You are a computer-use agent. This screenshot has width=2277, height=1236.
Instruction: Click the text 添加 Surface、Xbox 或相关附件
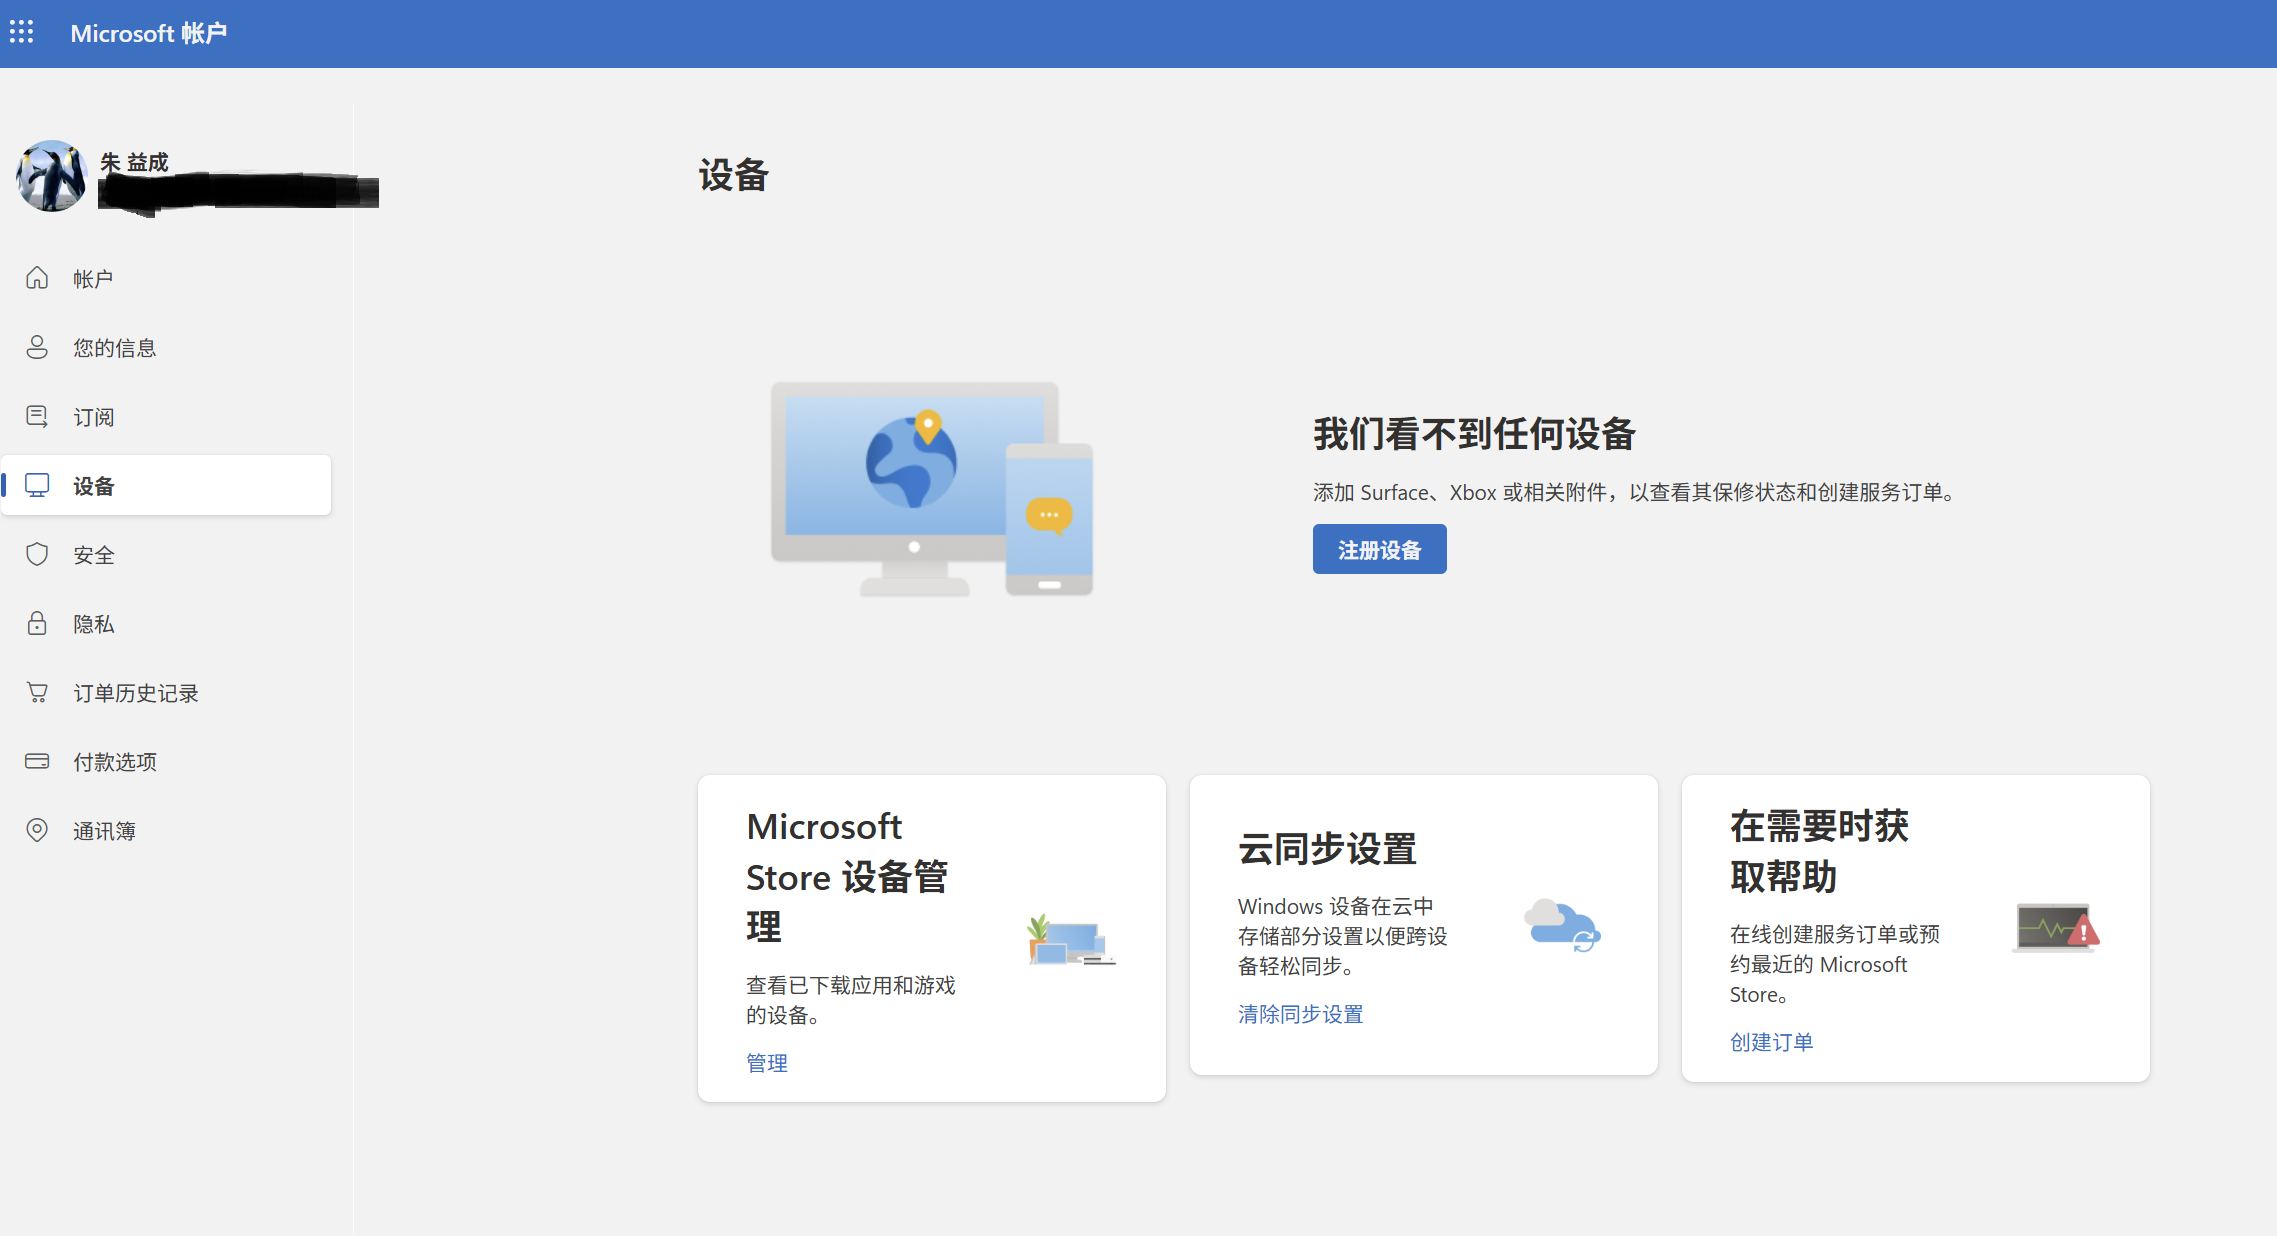tap(1460, 492)
